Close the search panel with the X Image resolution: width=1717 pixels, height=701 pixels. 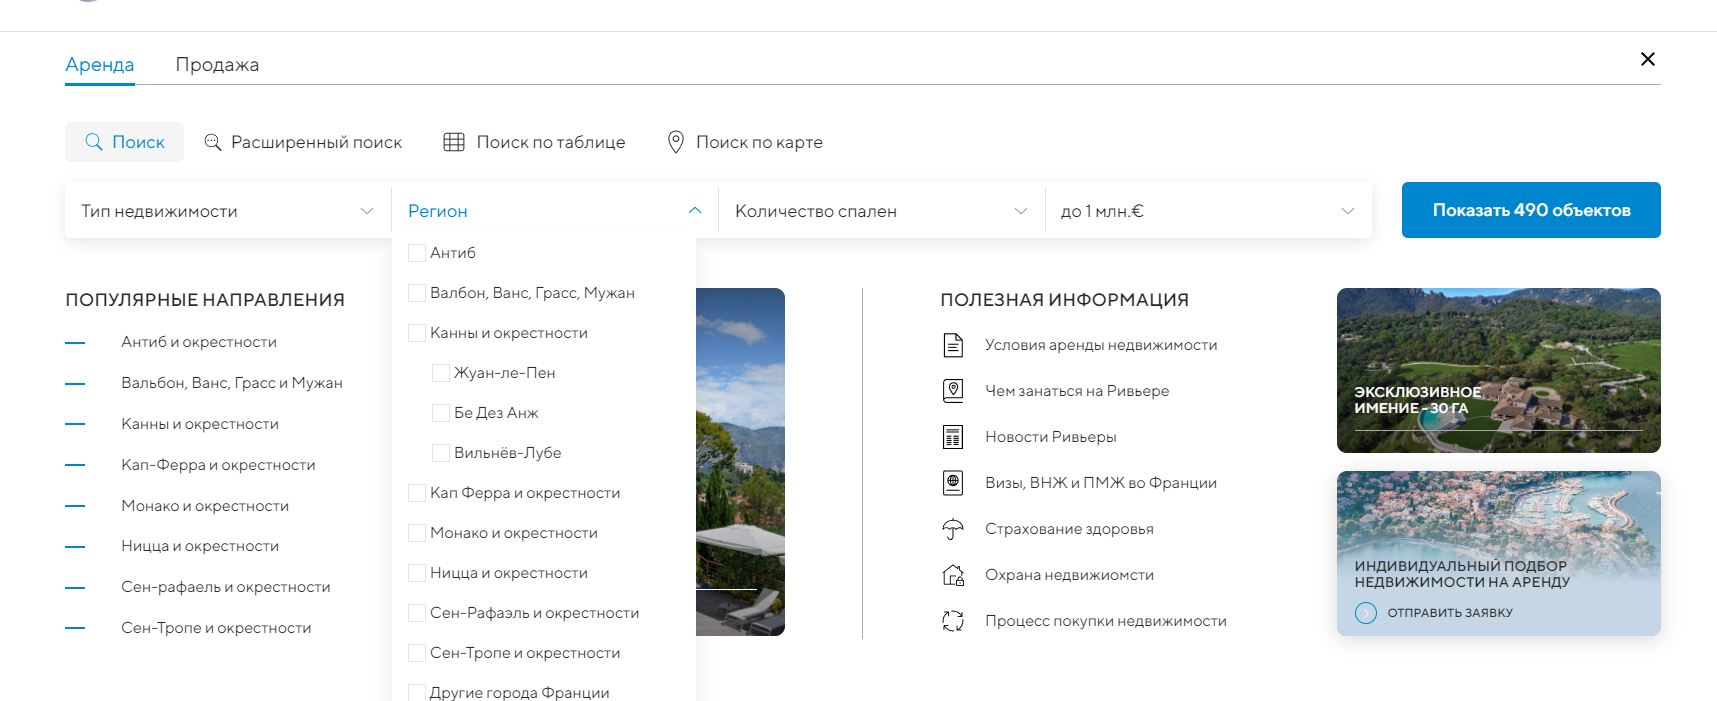pos(1648,59)
